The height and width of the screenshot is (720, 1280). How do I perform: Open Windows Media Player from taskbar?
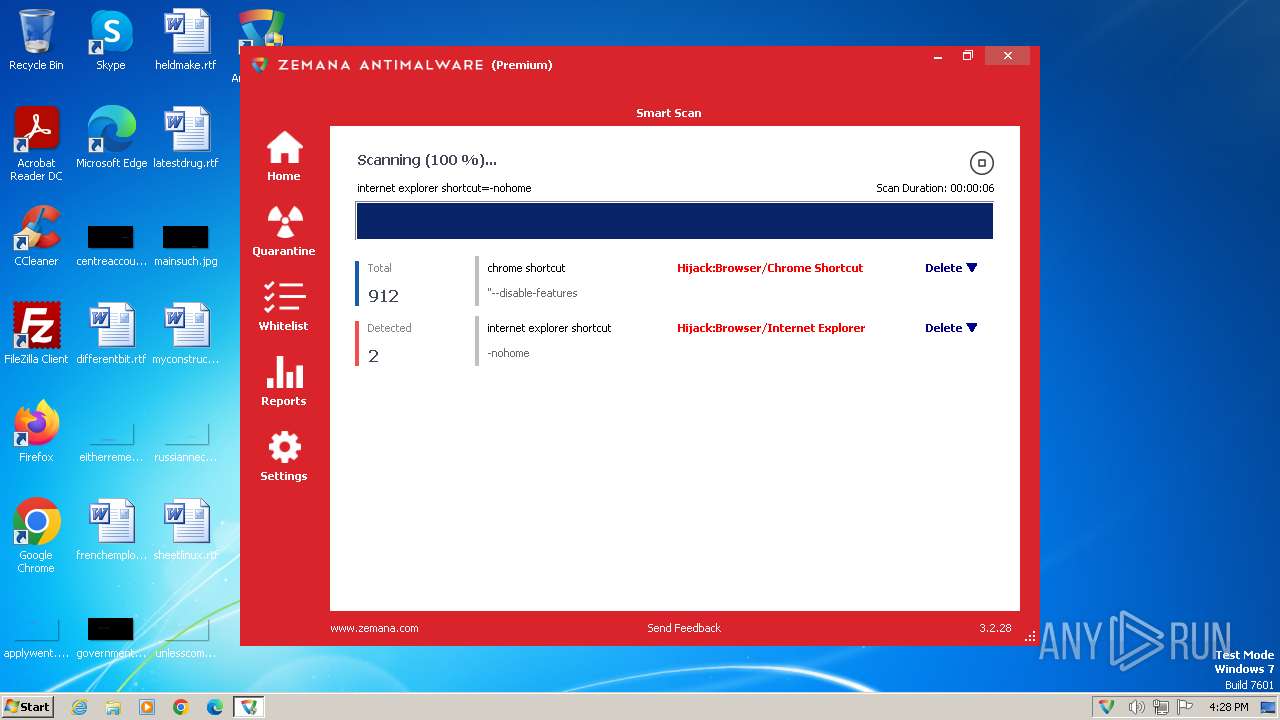click(147, 707)
